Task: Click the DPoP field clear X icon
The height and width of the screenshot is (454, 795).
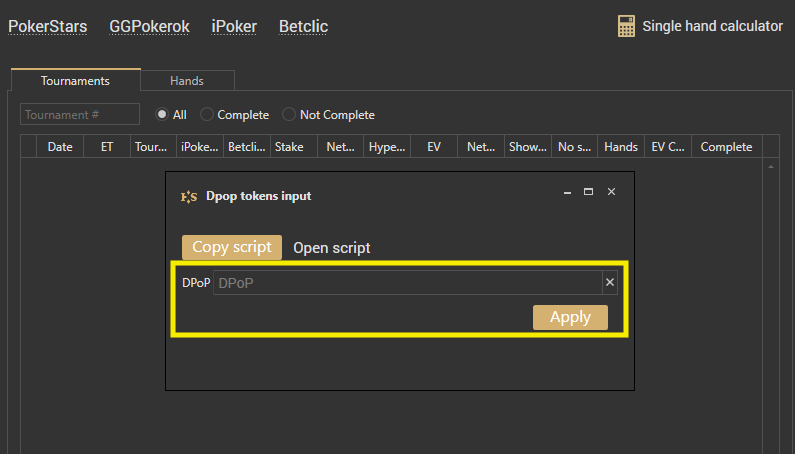Action: (609, 283)
